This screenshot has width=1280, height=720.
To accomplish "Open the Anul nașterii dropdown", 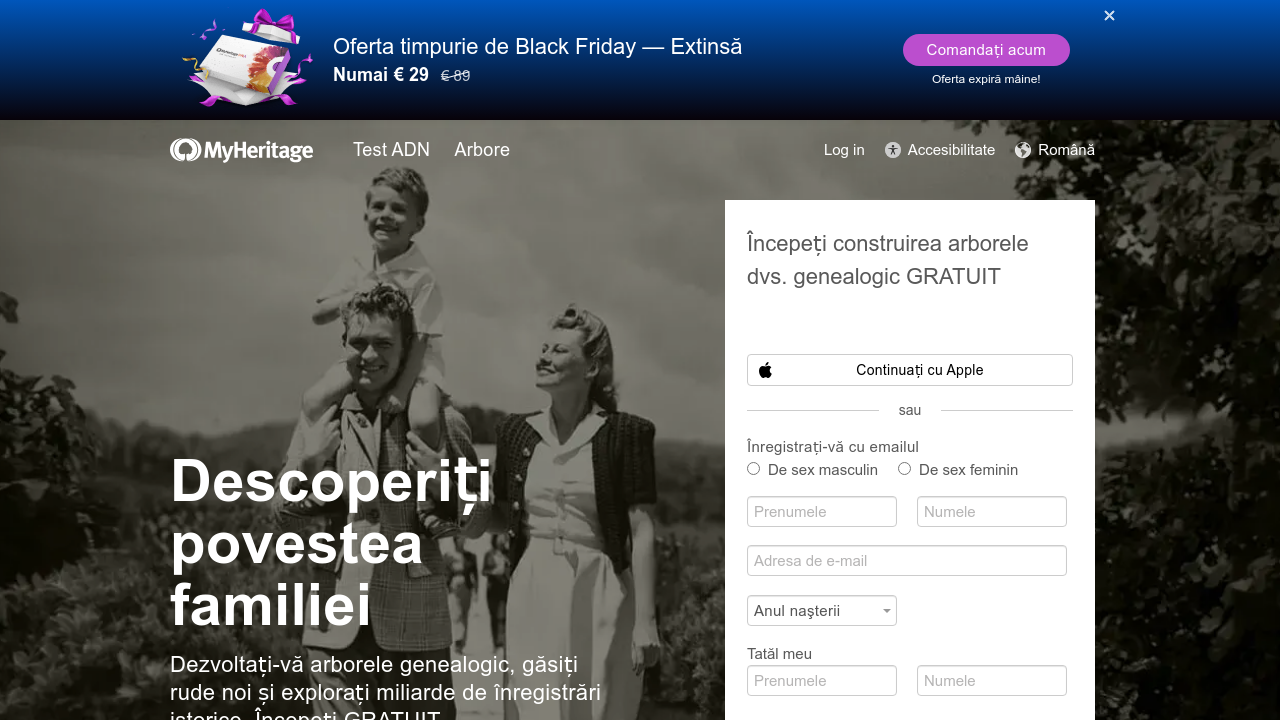I will (x=822, y=611).
